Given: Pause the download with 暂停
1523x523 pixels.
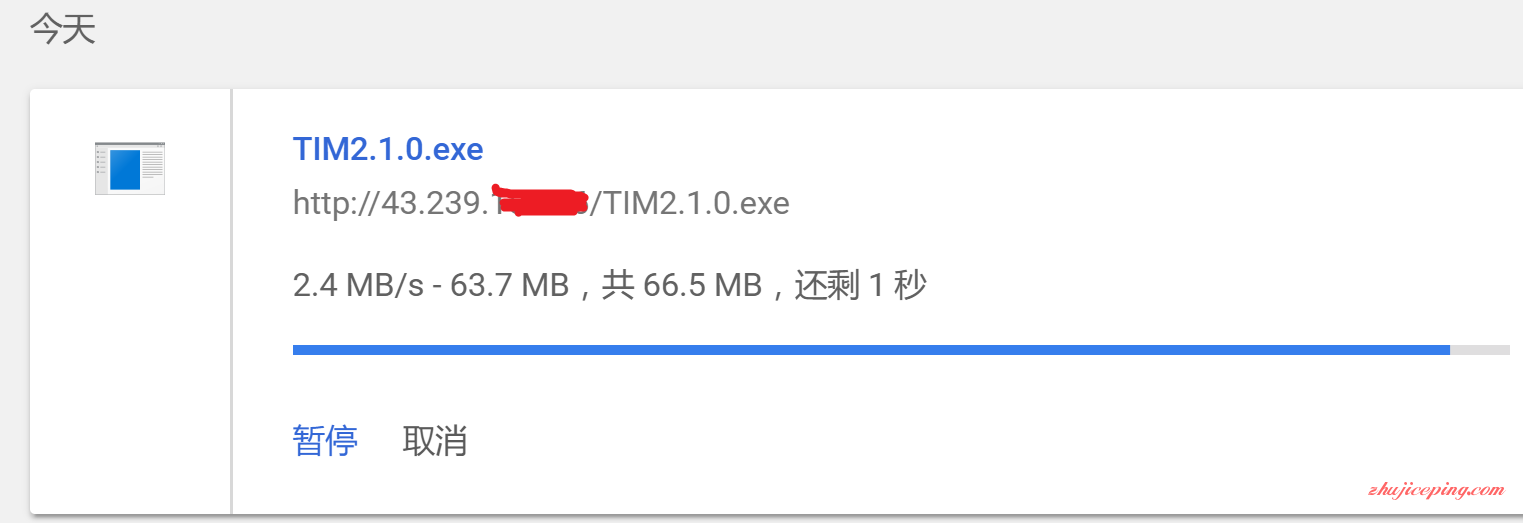Looking at the screenshot, I should coord(325,440).
